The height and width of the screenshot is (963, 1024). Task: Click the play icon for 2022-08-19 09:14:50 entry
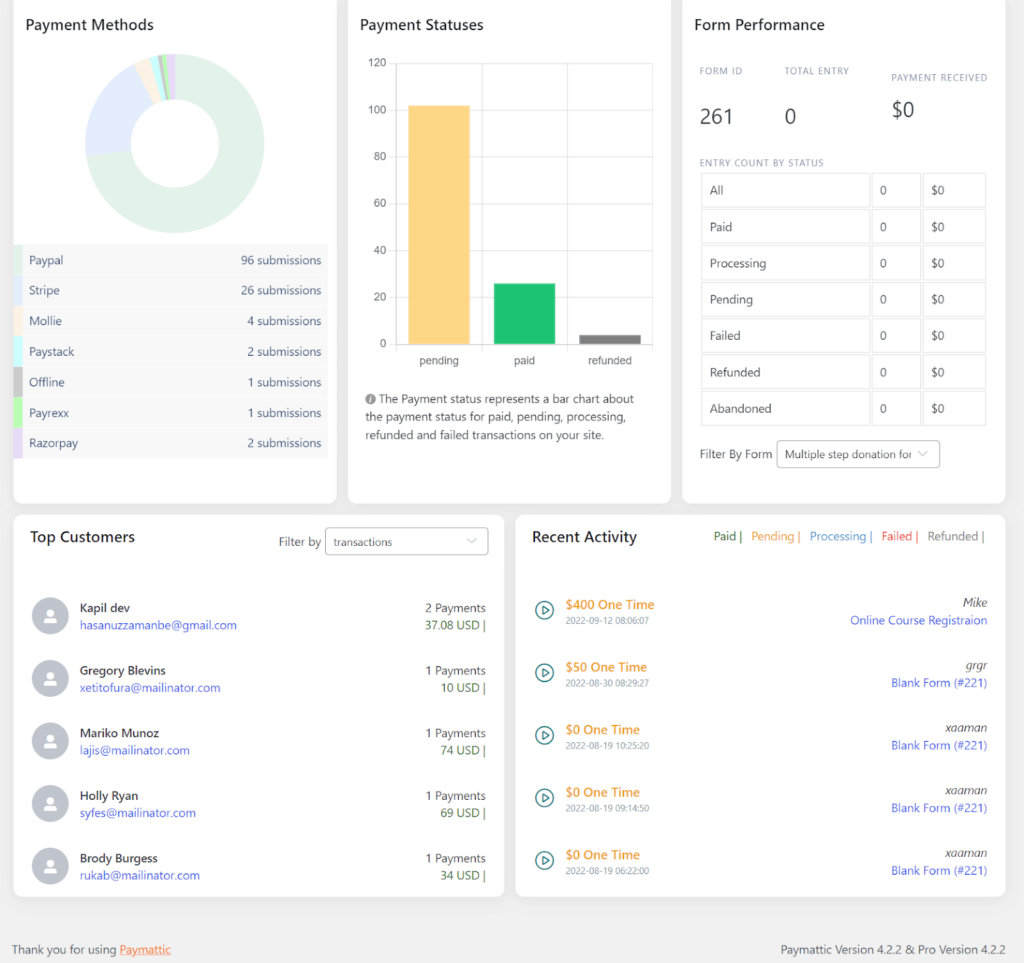544,798
